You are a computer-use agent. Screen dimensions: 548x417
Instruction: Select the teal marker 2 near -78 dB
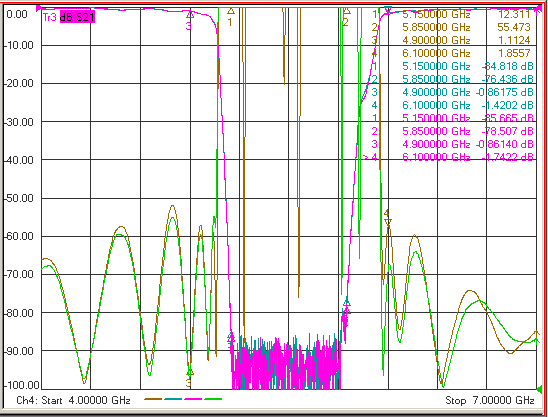point(346,303)
